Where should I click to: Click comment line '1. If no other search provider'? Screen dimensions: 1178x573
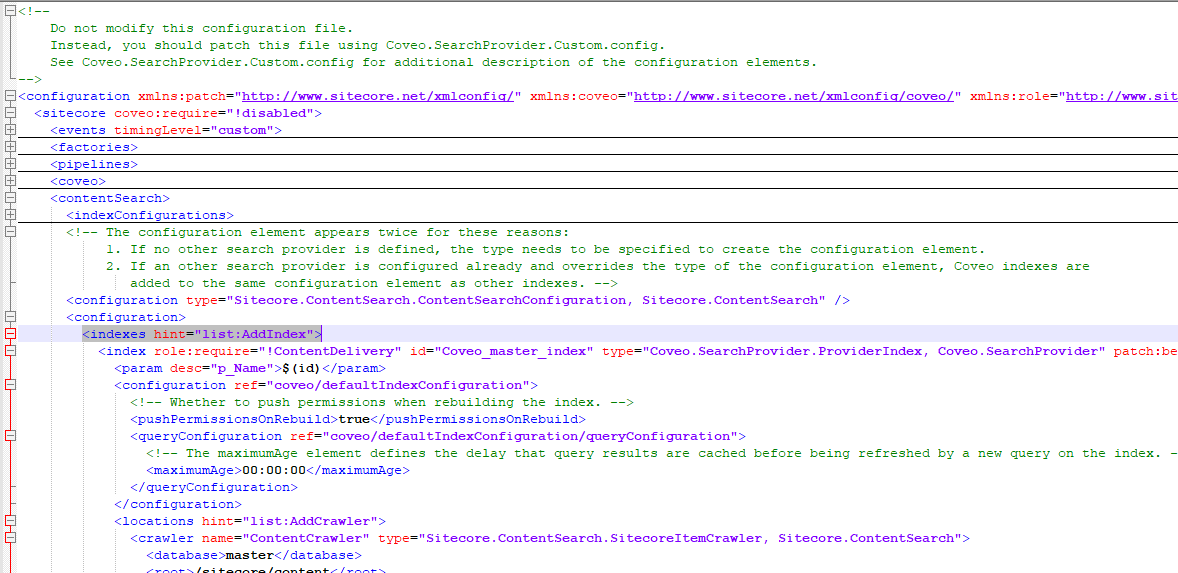(545, 249)
